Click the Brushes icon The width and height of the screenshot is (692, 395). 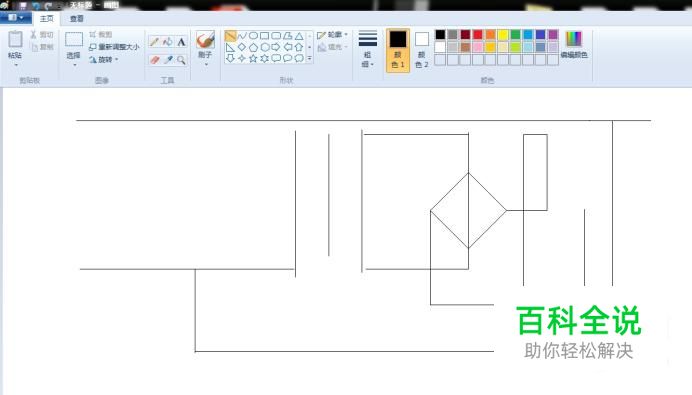(x=206, y=40)
